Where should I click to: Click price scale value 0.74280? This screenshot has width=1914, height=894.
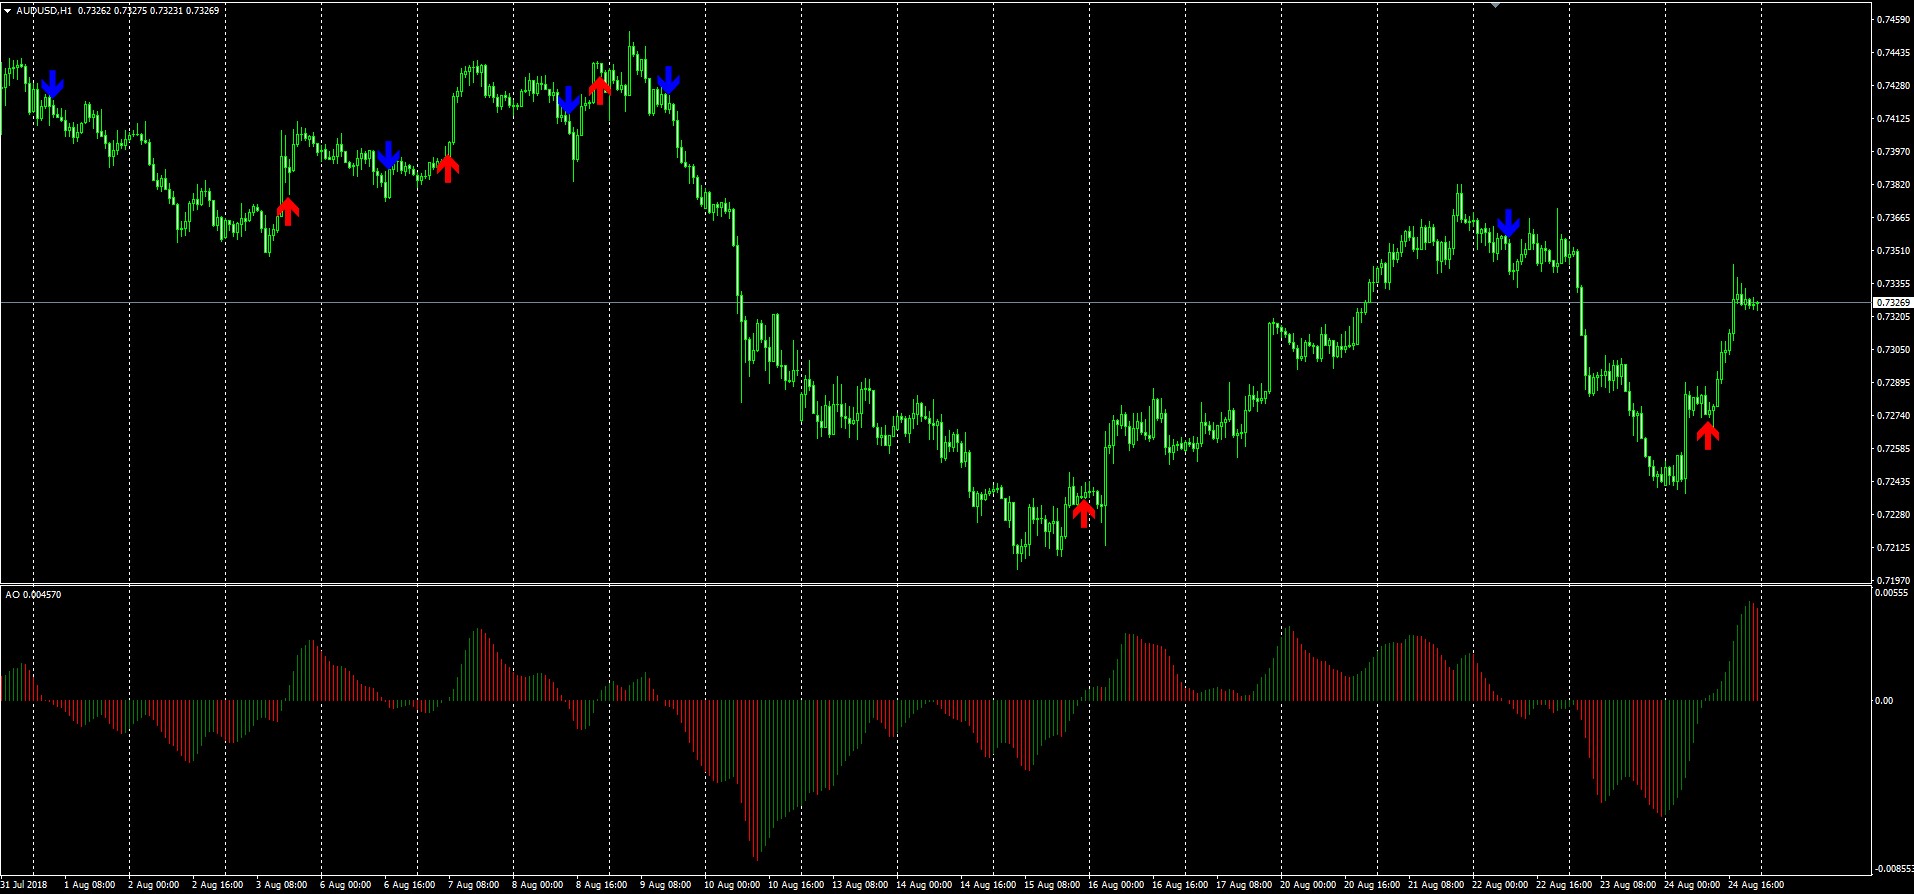click(x=1894, y=85)
